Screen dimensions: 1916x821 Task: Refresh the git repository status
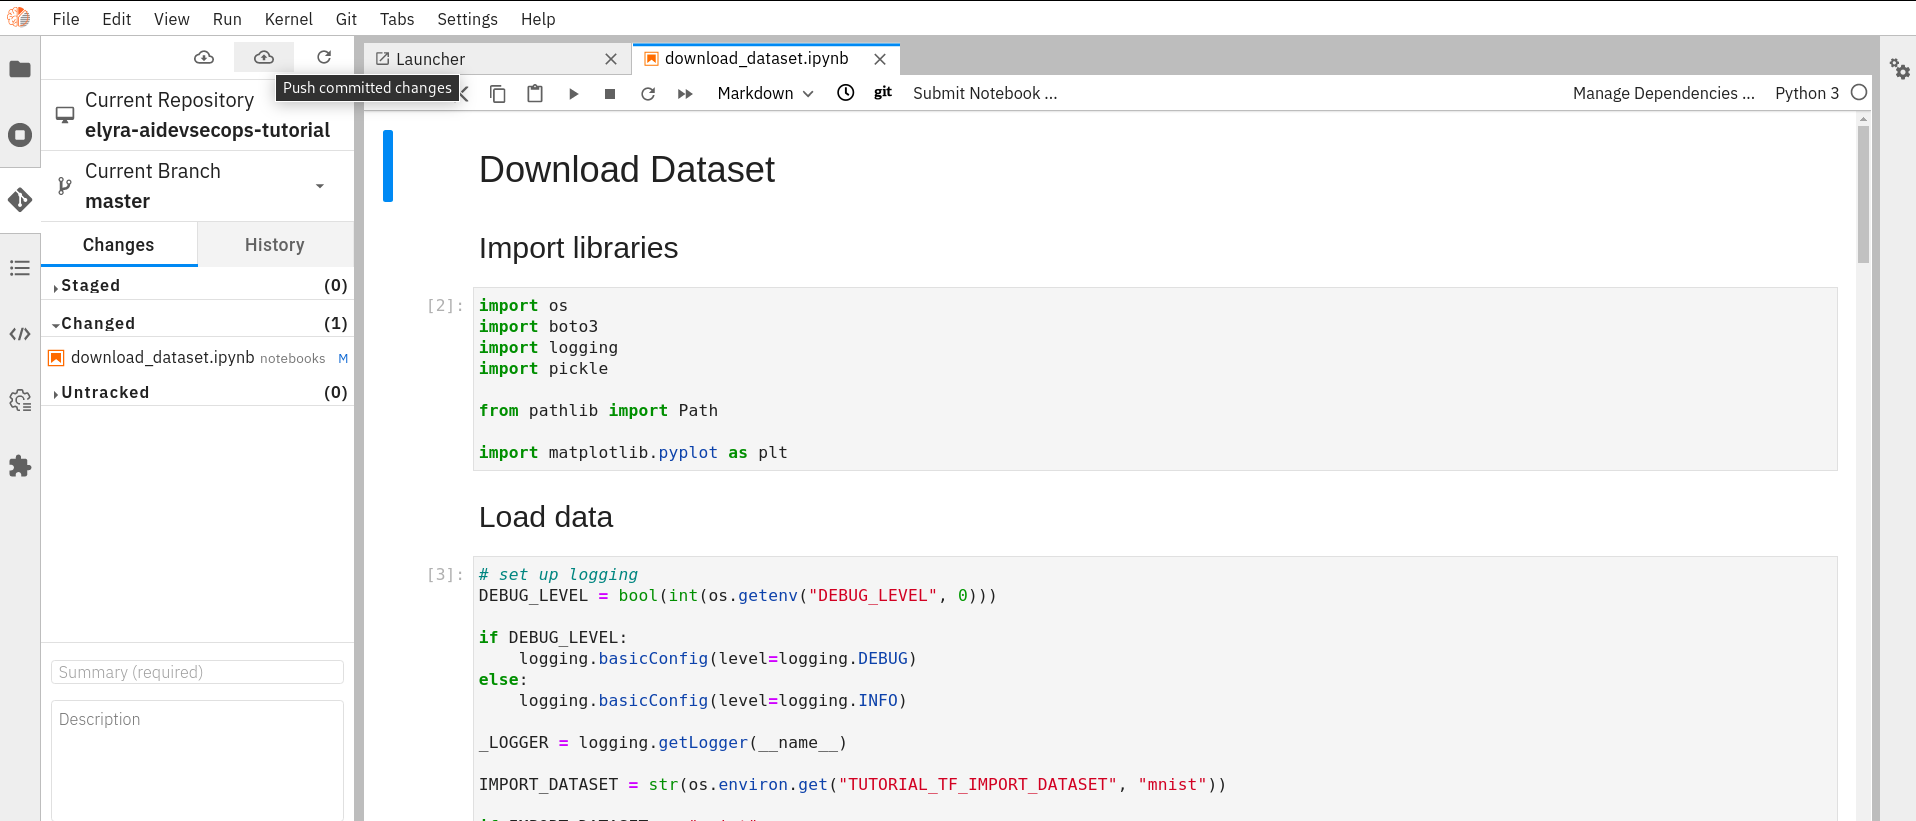pos(324,57)
